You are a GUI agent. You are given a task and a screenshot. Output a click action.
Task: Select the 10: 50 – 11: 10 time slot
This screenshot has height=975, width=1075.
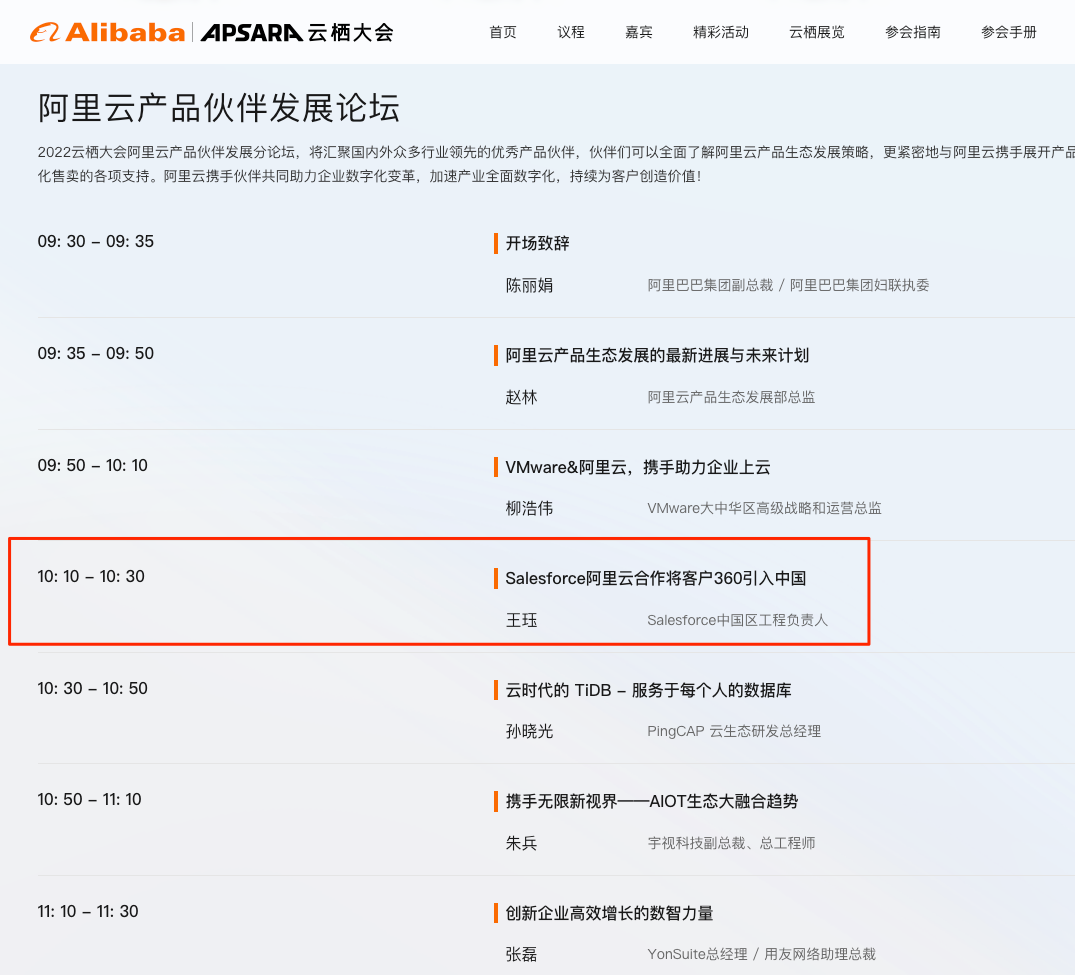coord(89,799)
